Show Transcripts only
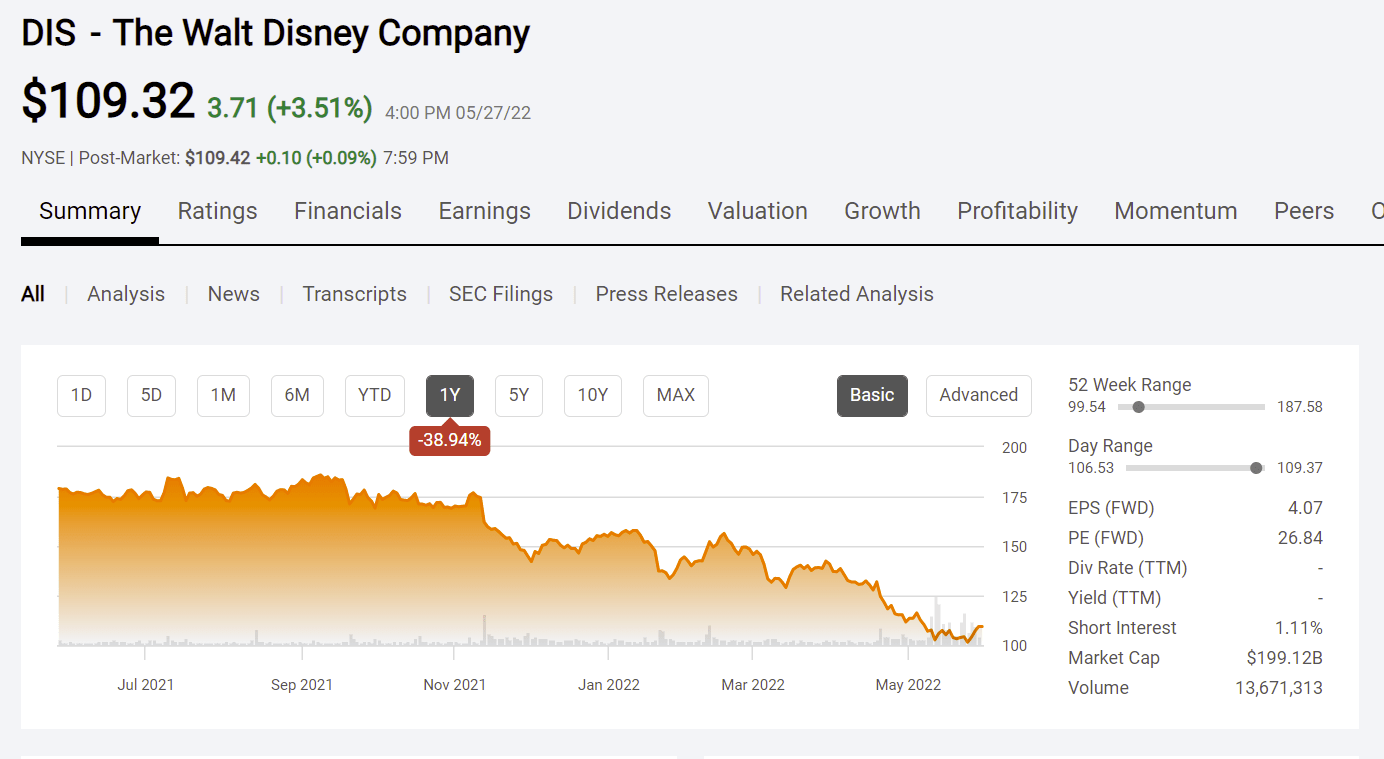This screenshot has width=1384, height=759. (354, 294)
